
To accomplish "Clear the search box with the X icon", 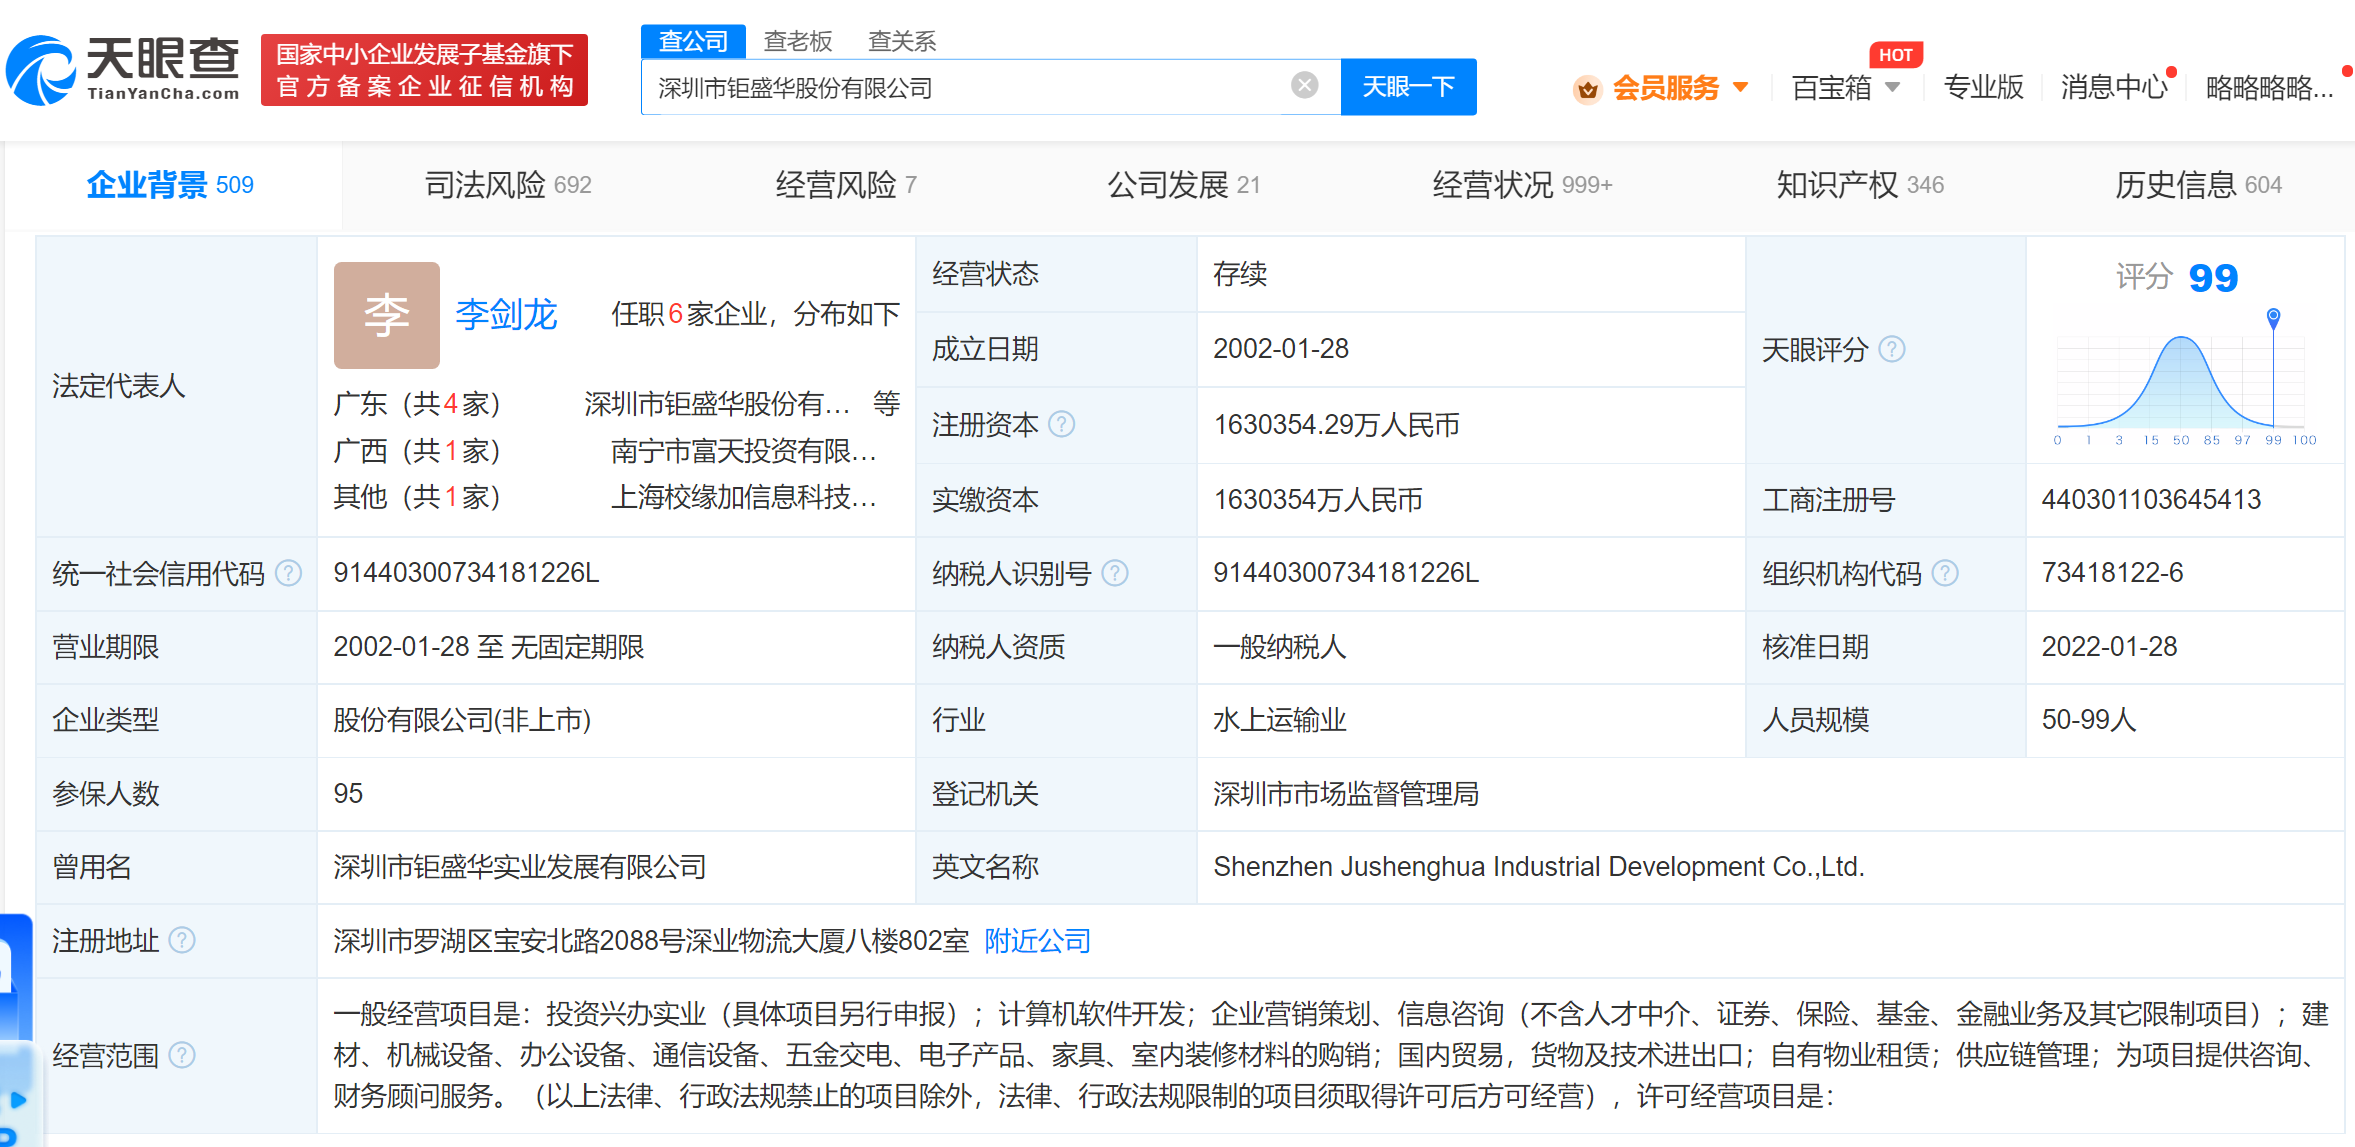I will tap(1304, 86).
